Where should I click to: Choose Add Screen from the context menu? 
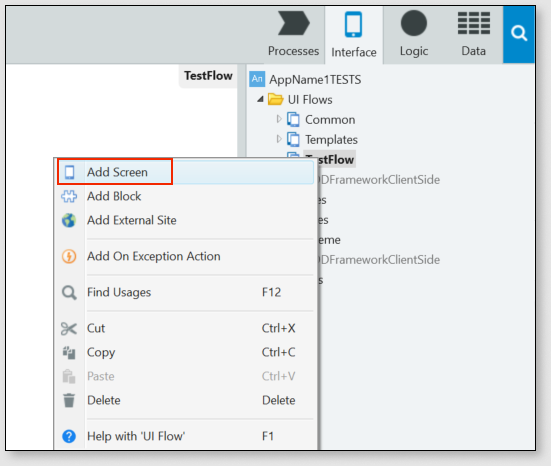pos(186,172)
